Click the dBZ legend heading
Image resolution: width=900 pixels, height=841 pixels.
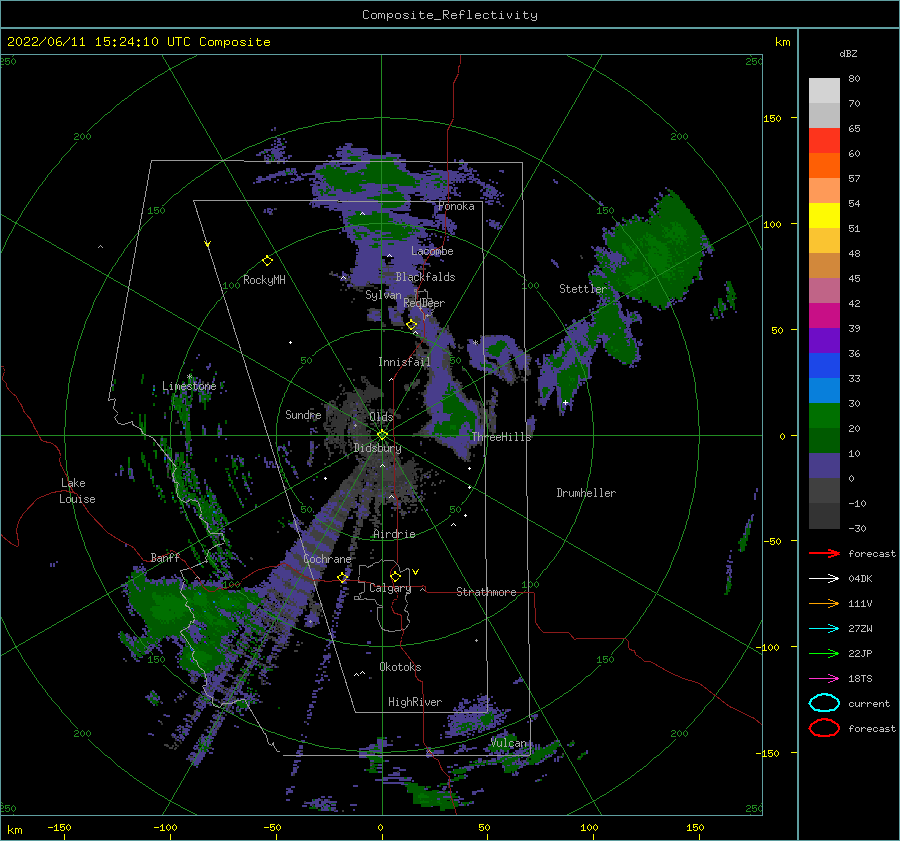pyautogui.click(x=848, y=53)
